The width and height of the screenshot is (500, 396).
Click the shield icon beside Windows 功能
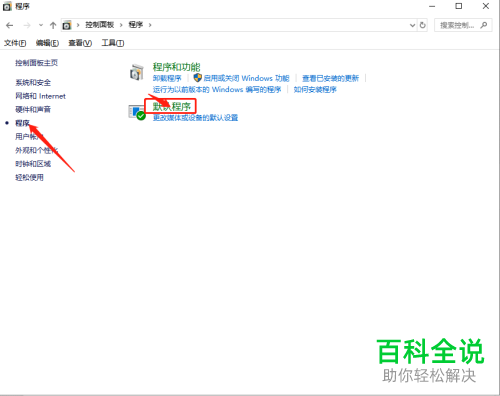click(x=198, y=78)
